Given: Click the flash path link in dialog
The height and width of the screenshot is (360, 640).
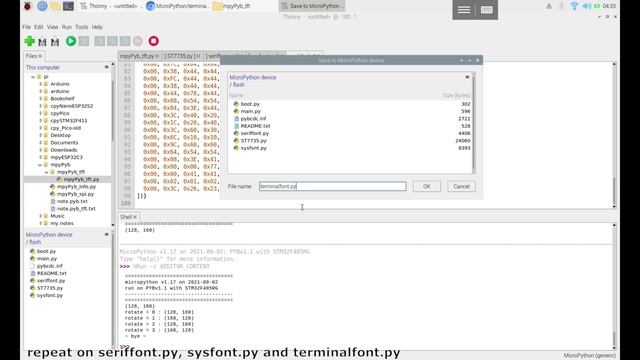Looking at the screenshot, I should 239,84.
